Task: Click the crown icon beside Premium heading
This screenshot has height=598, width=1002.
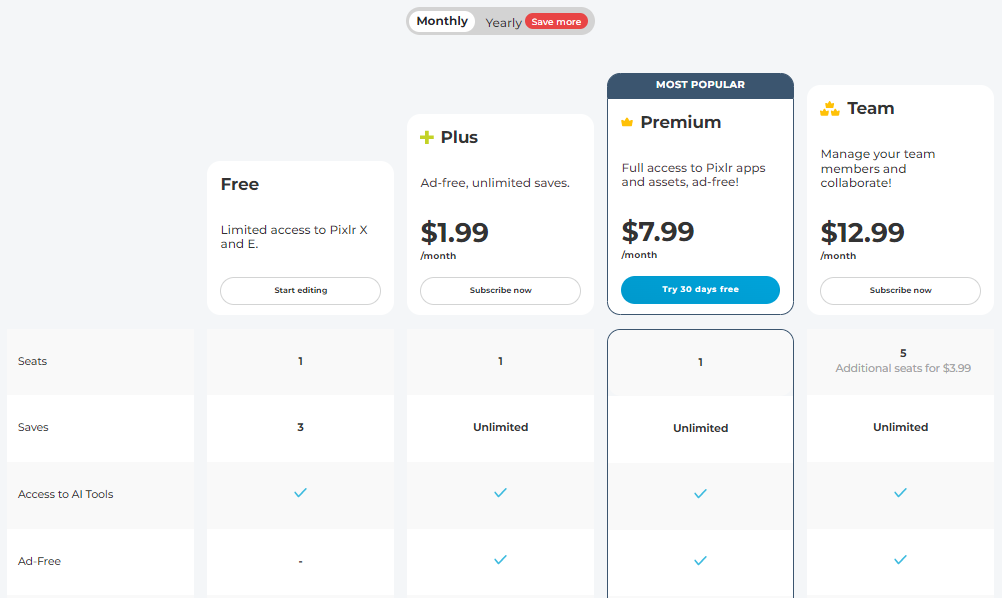Action: point(627,121)
